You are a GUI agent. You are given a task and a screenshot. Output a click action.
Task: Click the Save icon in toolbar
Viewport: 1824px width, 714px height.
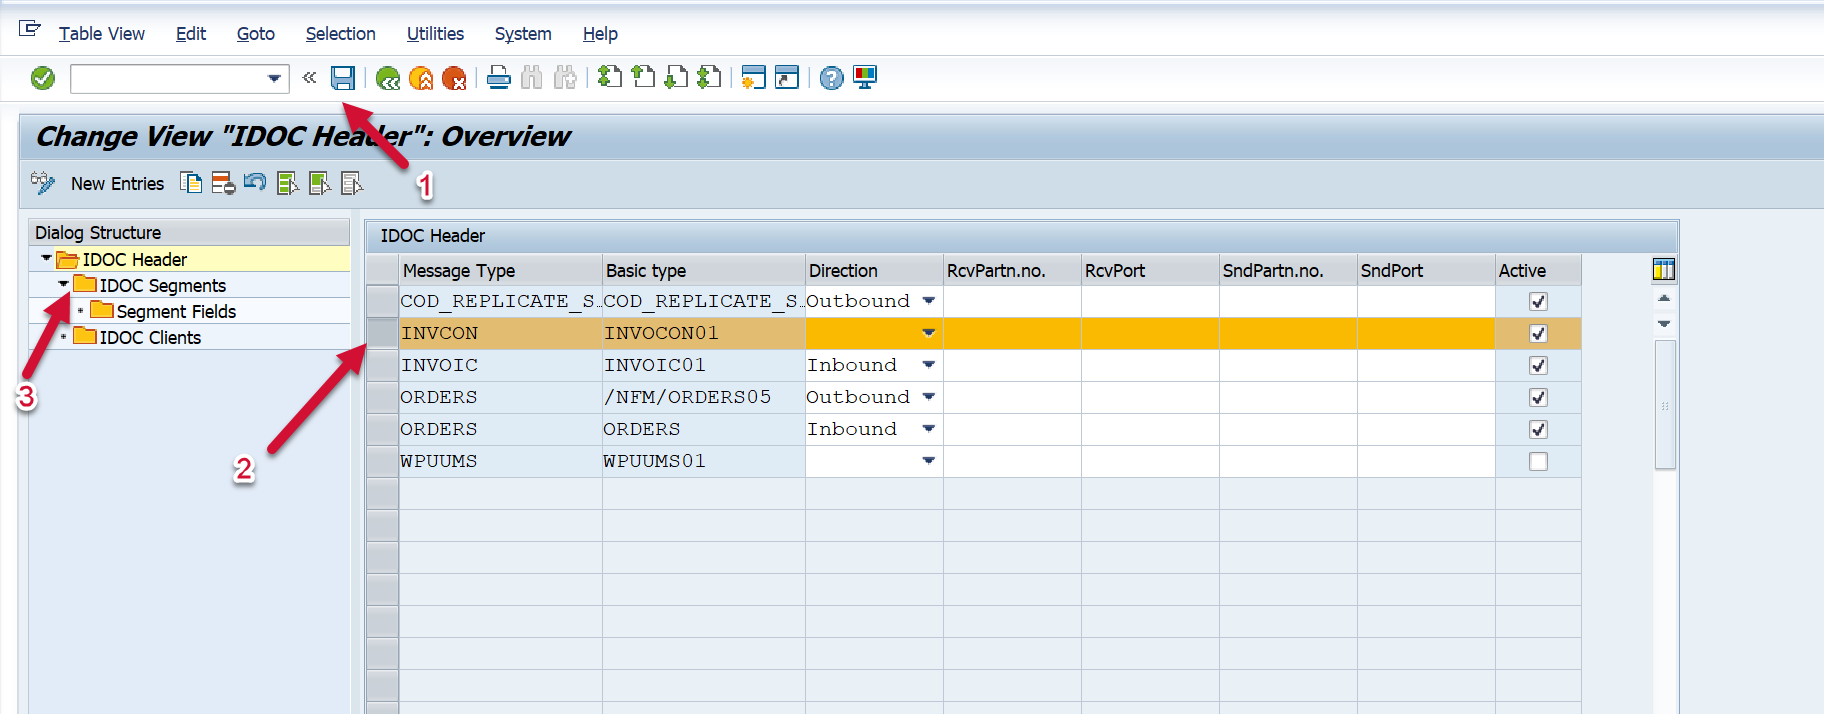343,78
